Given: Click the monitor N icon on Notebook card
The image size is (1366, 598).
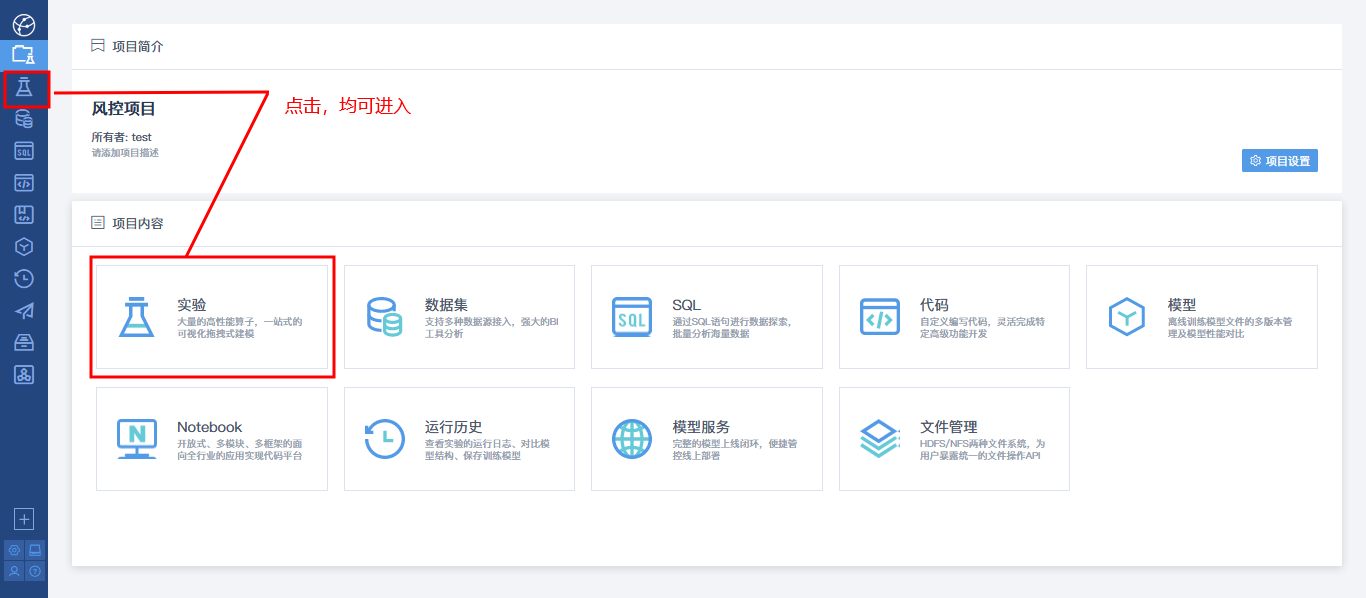Looking at the screenshot, I should tap(137, 439).
